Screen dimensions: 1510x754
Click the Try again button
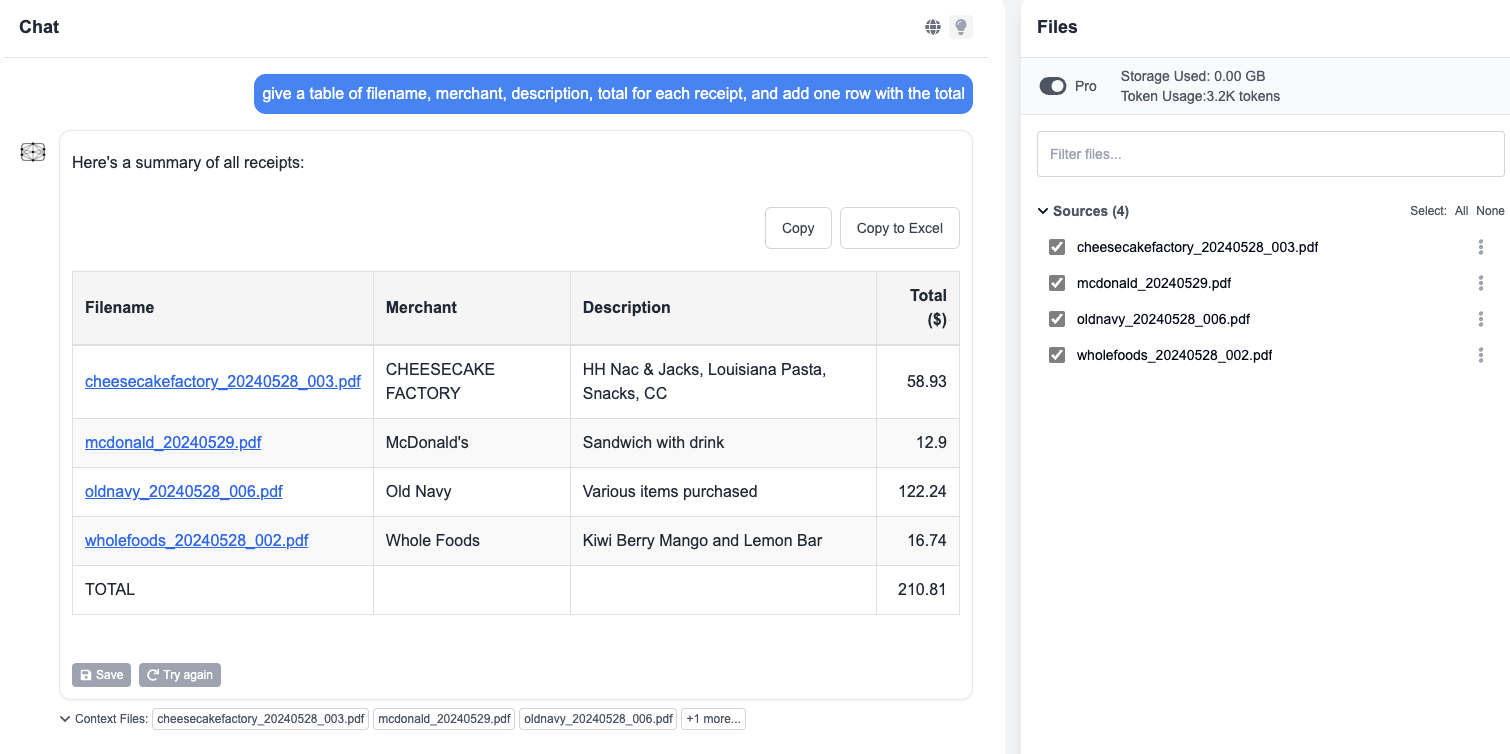pos(180,675)
